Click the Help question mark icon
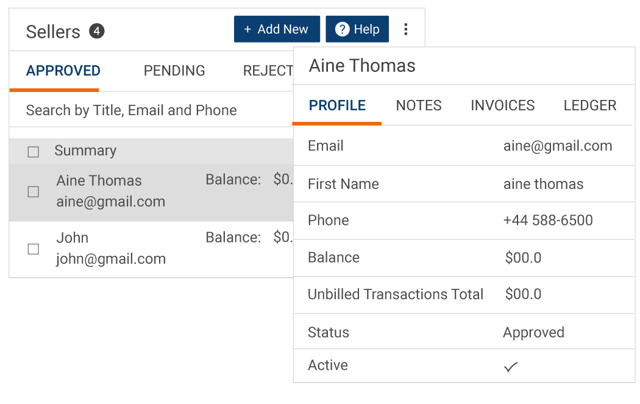 [343, 30]
